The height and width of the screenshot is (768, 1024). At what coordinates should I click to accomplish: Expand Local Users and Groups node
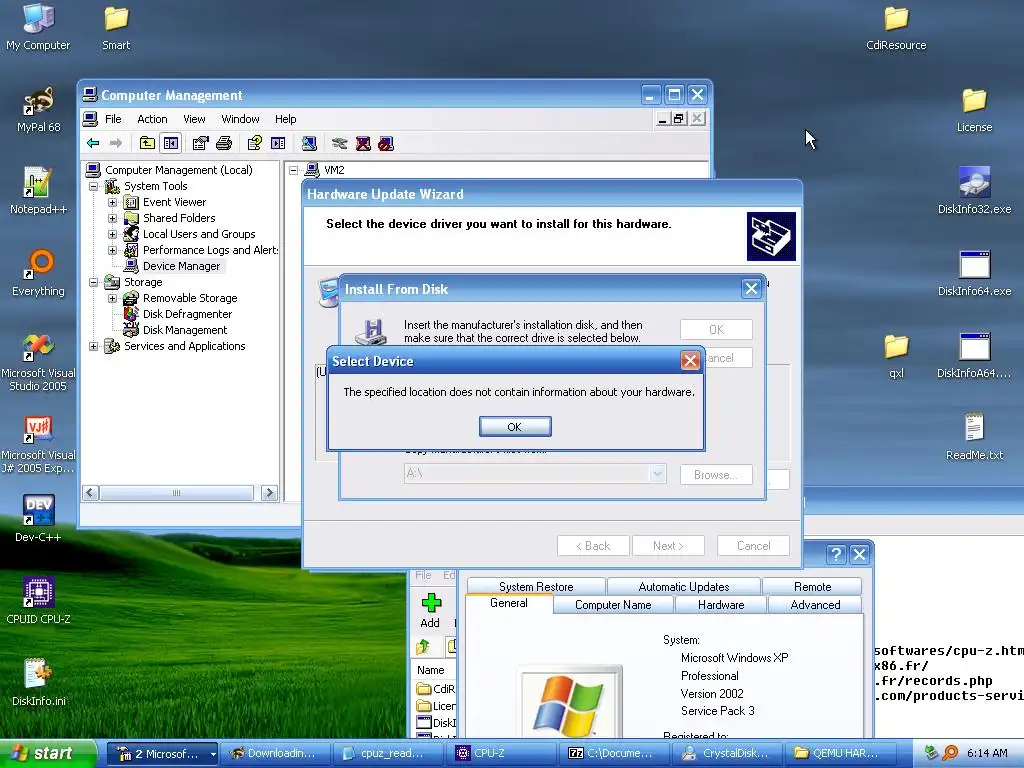(x=112, y=234)
